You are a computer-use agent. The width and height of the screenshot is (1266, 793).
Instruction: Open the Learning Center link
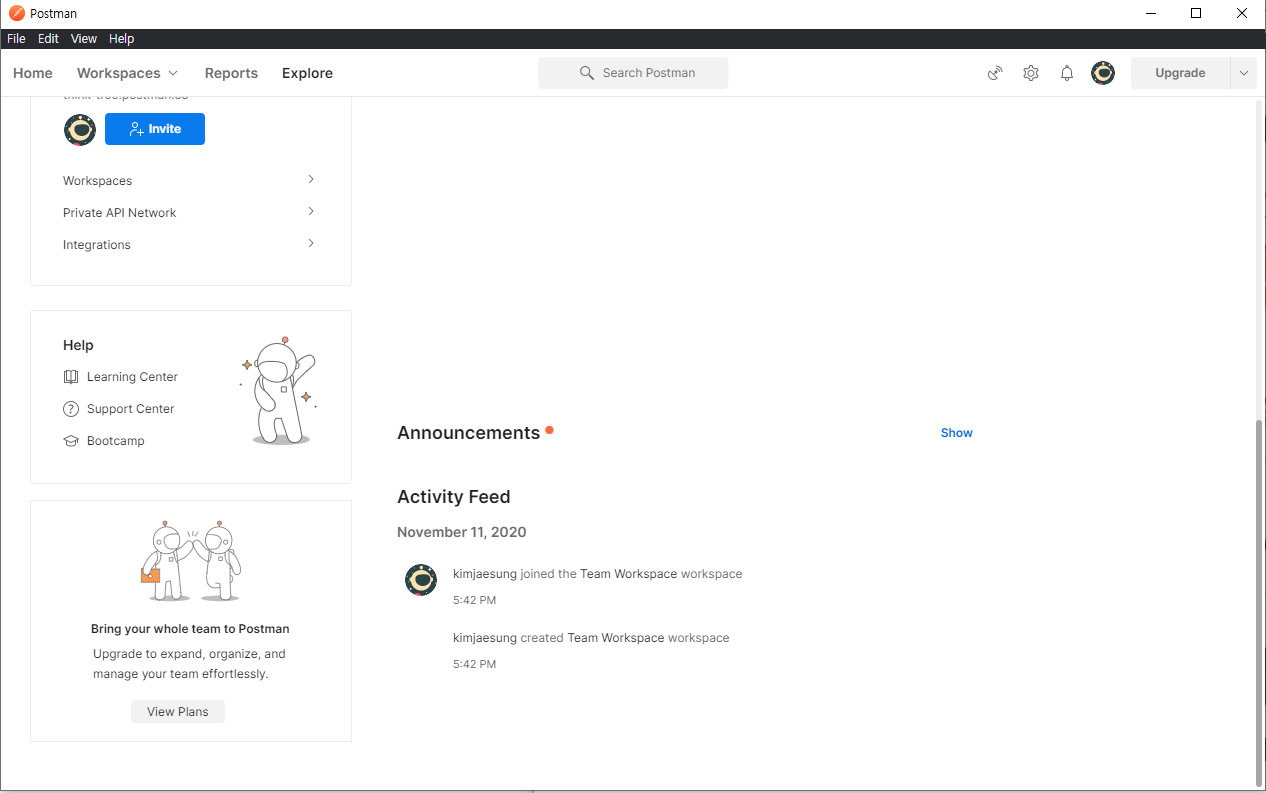[x=132, y=377]
